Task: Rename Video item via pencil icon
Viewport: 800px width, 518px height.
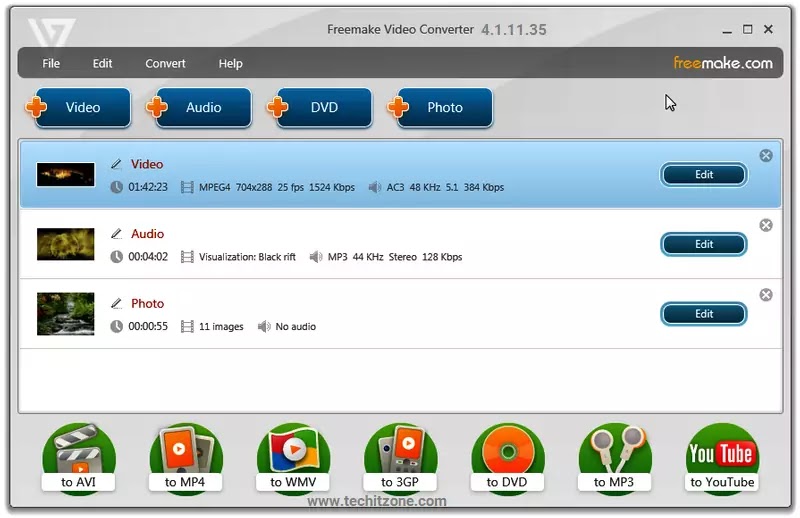Action: [x=116, y=164]
